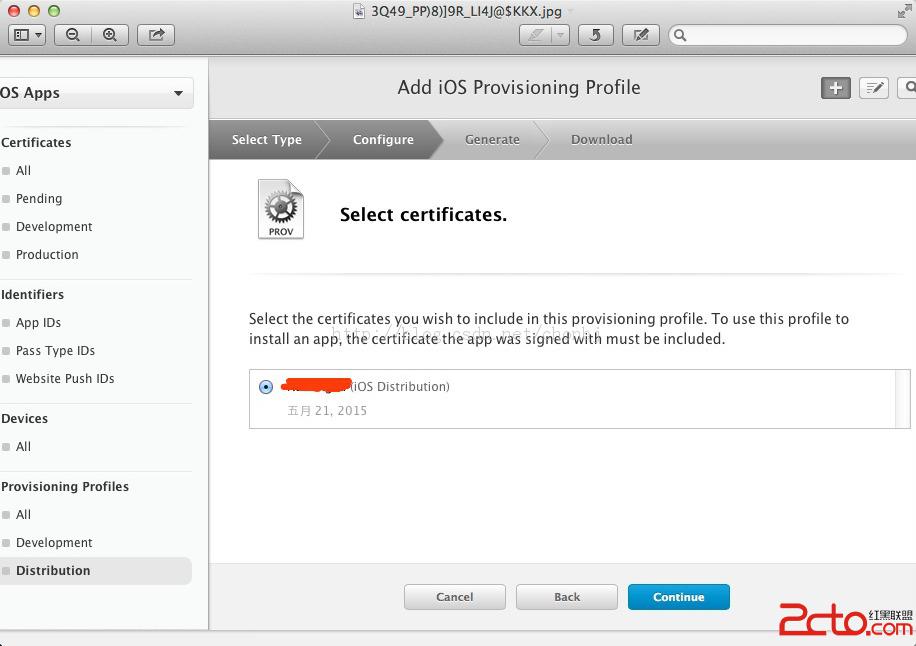Viewport: 916px width, 646px height.
Task: Click the Share icon in the toolbar
Action: (156, 35)
